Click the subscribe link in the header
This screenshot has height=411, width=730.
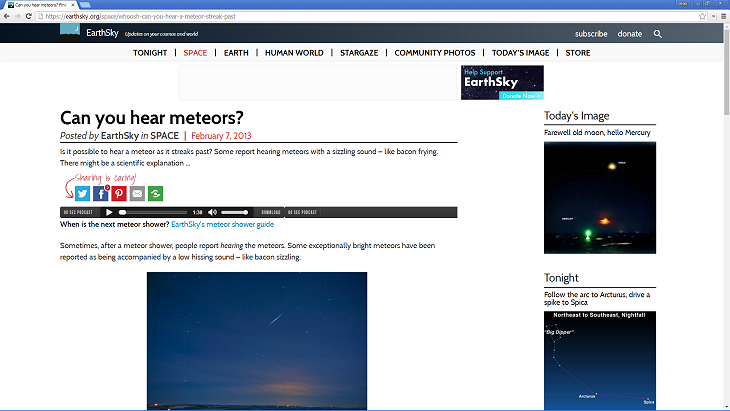pos(591,34)
